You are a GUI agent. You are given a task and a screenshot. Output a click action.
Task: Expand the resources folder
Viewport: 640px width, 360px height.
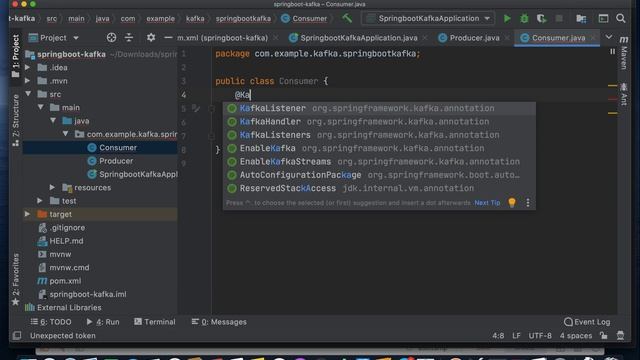(52, 187)
